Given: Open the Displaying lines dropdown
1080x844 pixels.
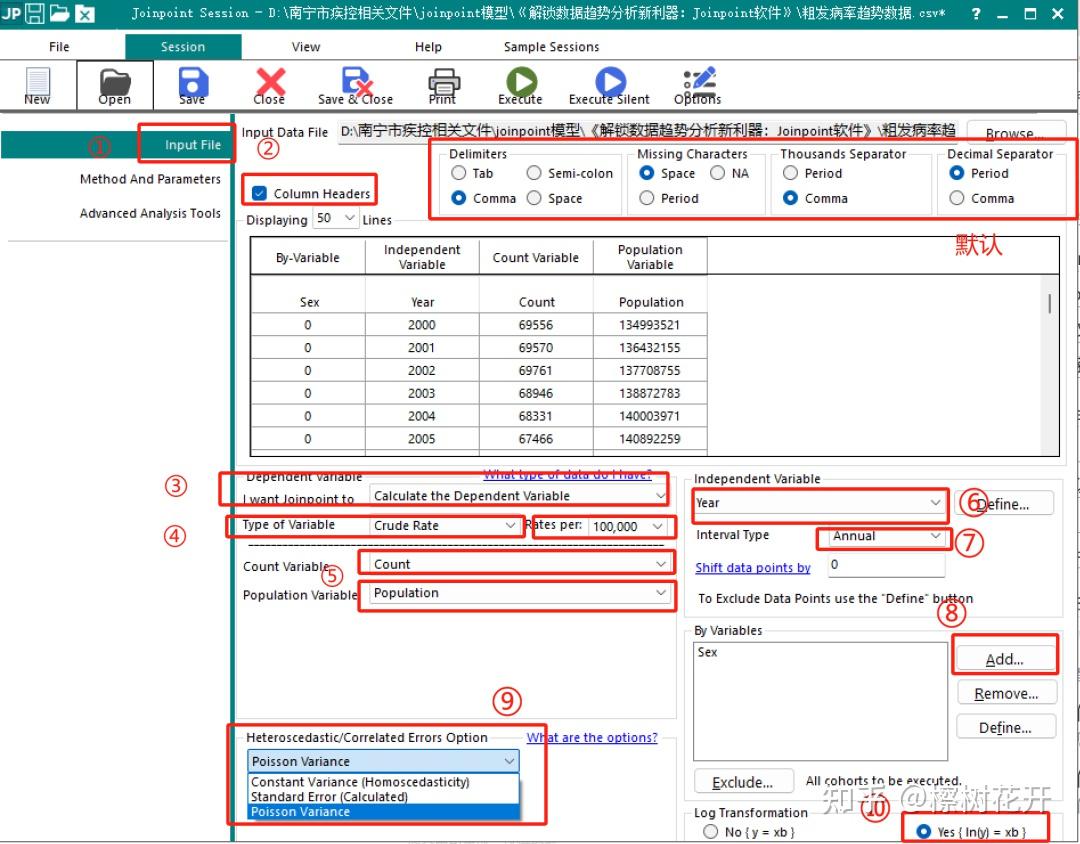Looking at the screenshot, I should coord(336,218).
